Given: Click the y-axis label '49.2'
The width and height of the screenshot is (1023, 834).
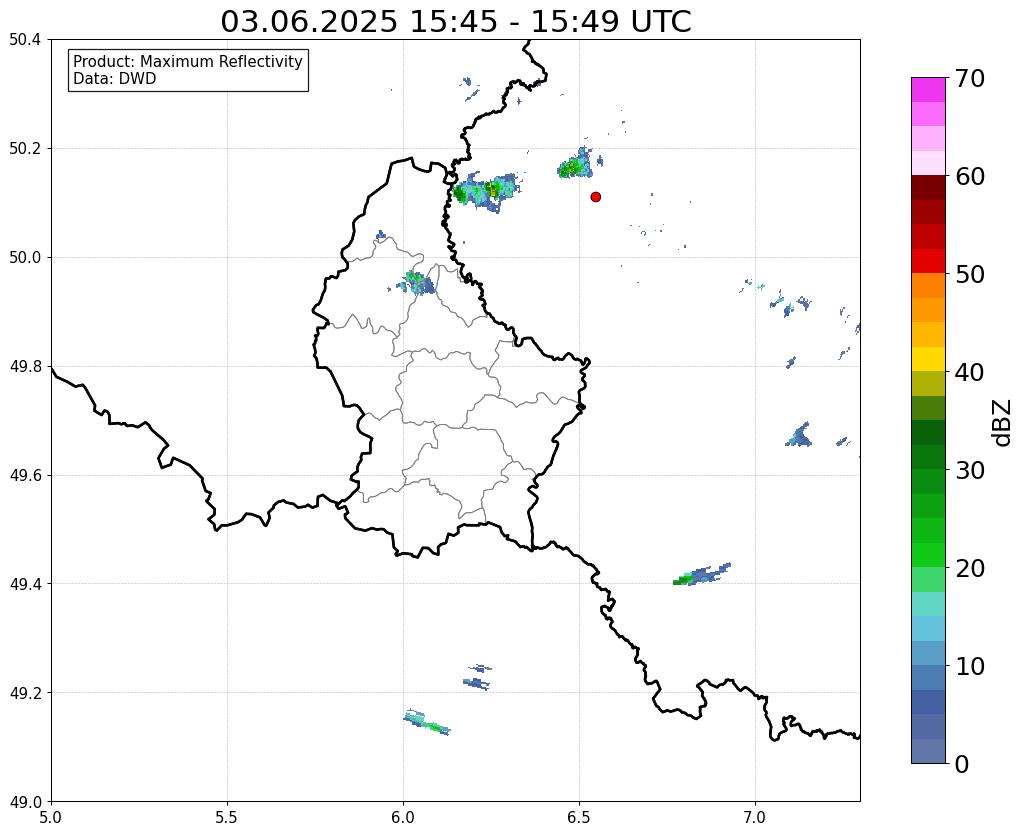Looking at the screenshot, I should (25, 692).
